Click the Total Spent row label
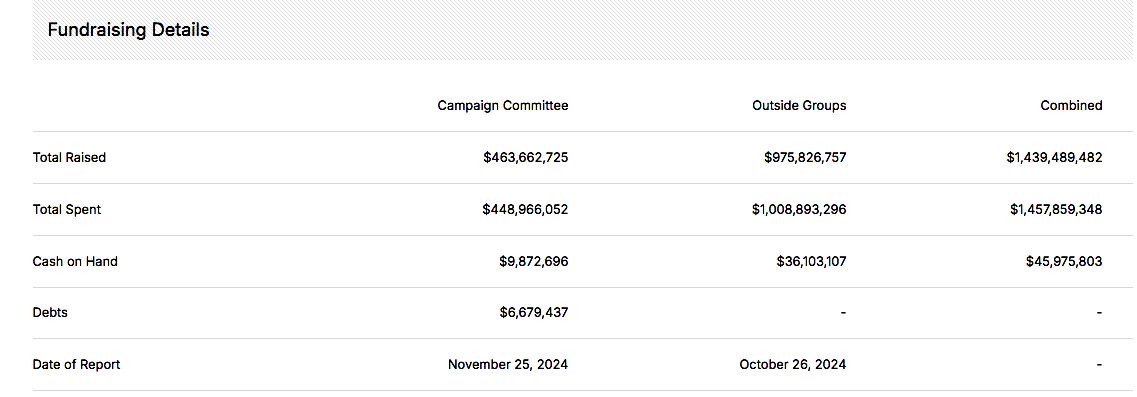The image size is (1137, 397). click(67, 210)
